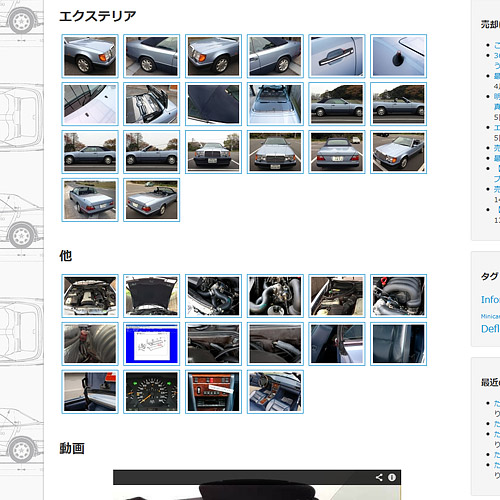Open the door handle close-up thumbnail

[337, 56]
